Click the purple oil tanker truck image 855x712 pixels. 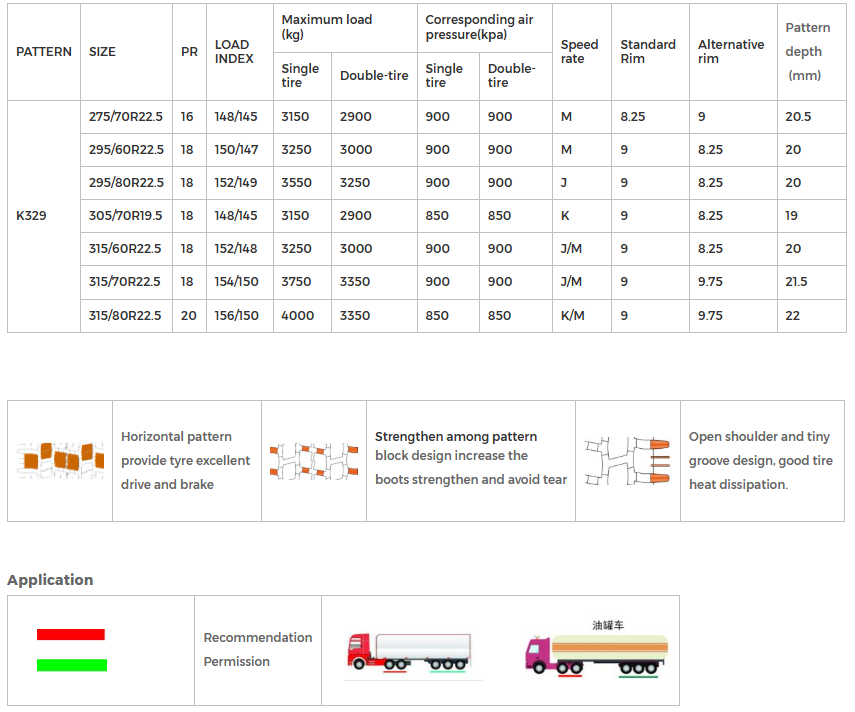597,655
